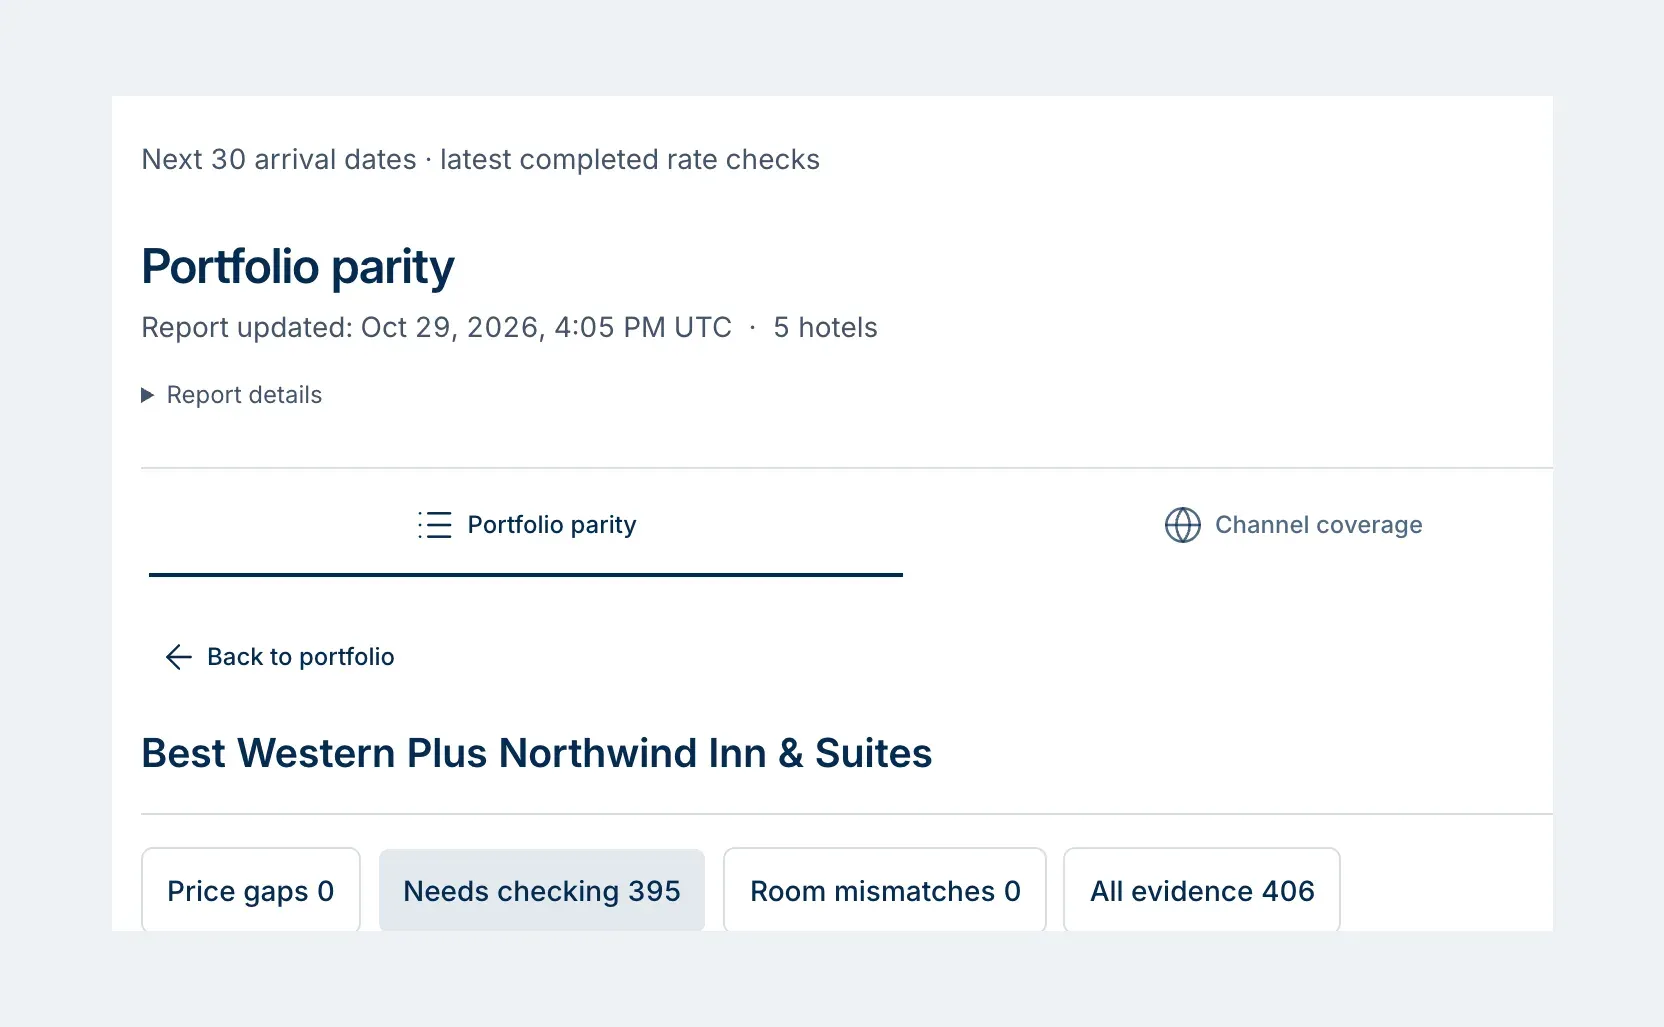Viewport: 1664px width, 1027px height.
Task: Select the Portfolio parity tab label
Action: click(x=552, y=525)
